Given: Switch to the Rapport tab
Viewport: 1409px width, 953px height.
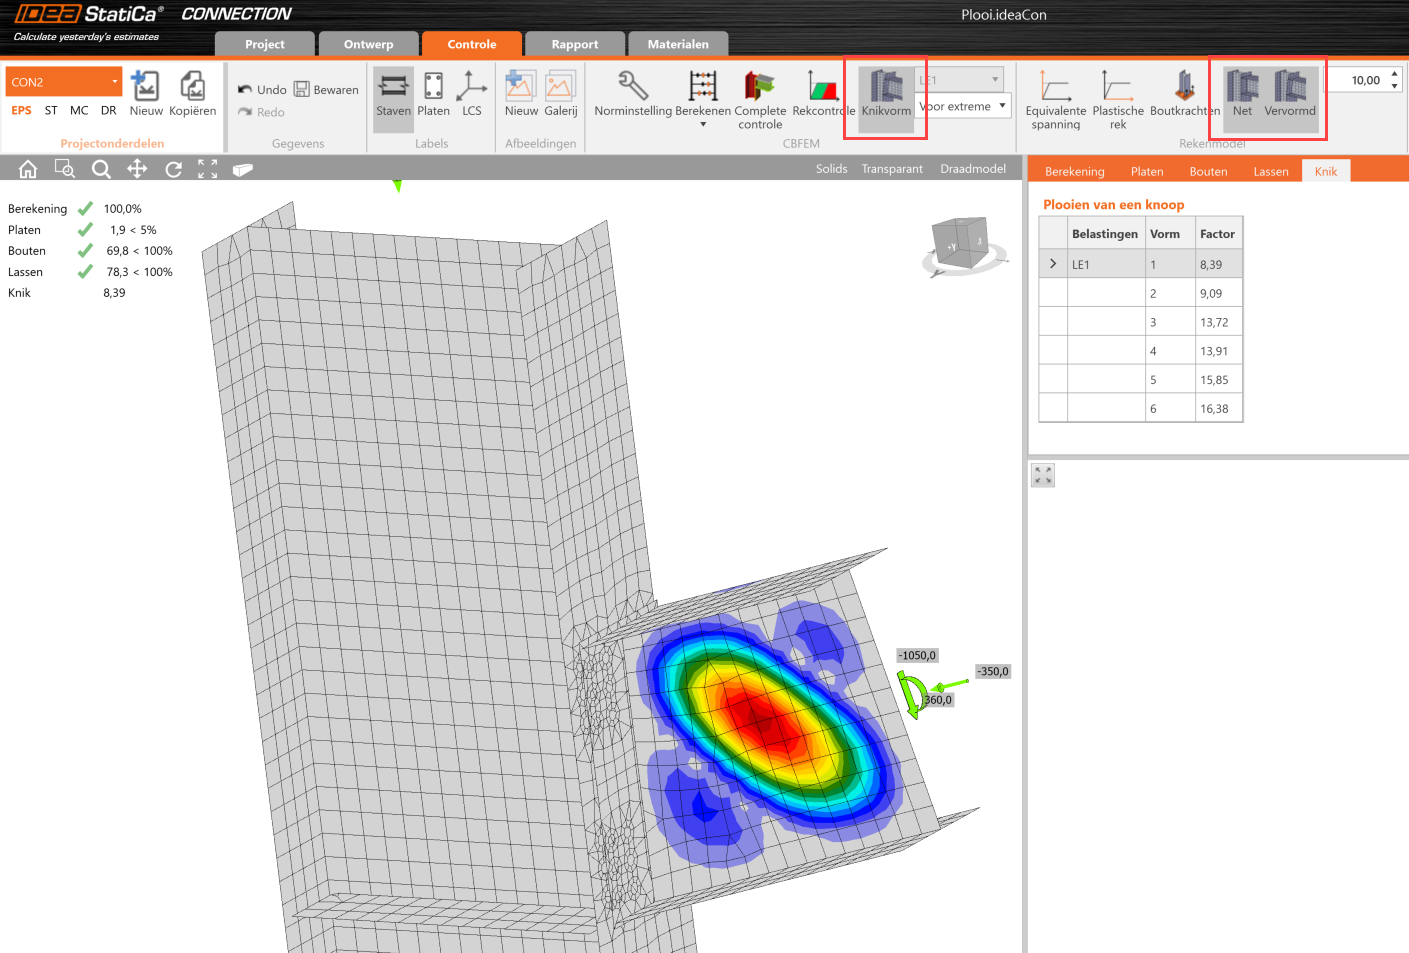Looking at the screenshot, I should coord(575,44).
